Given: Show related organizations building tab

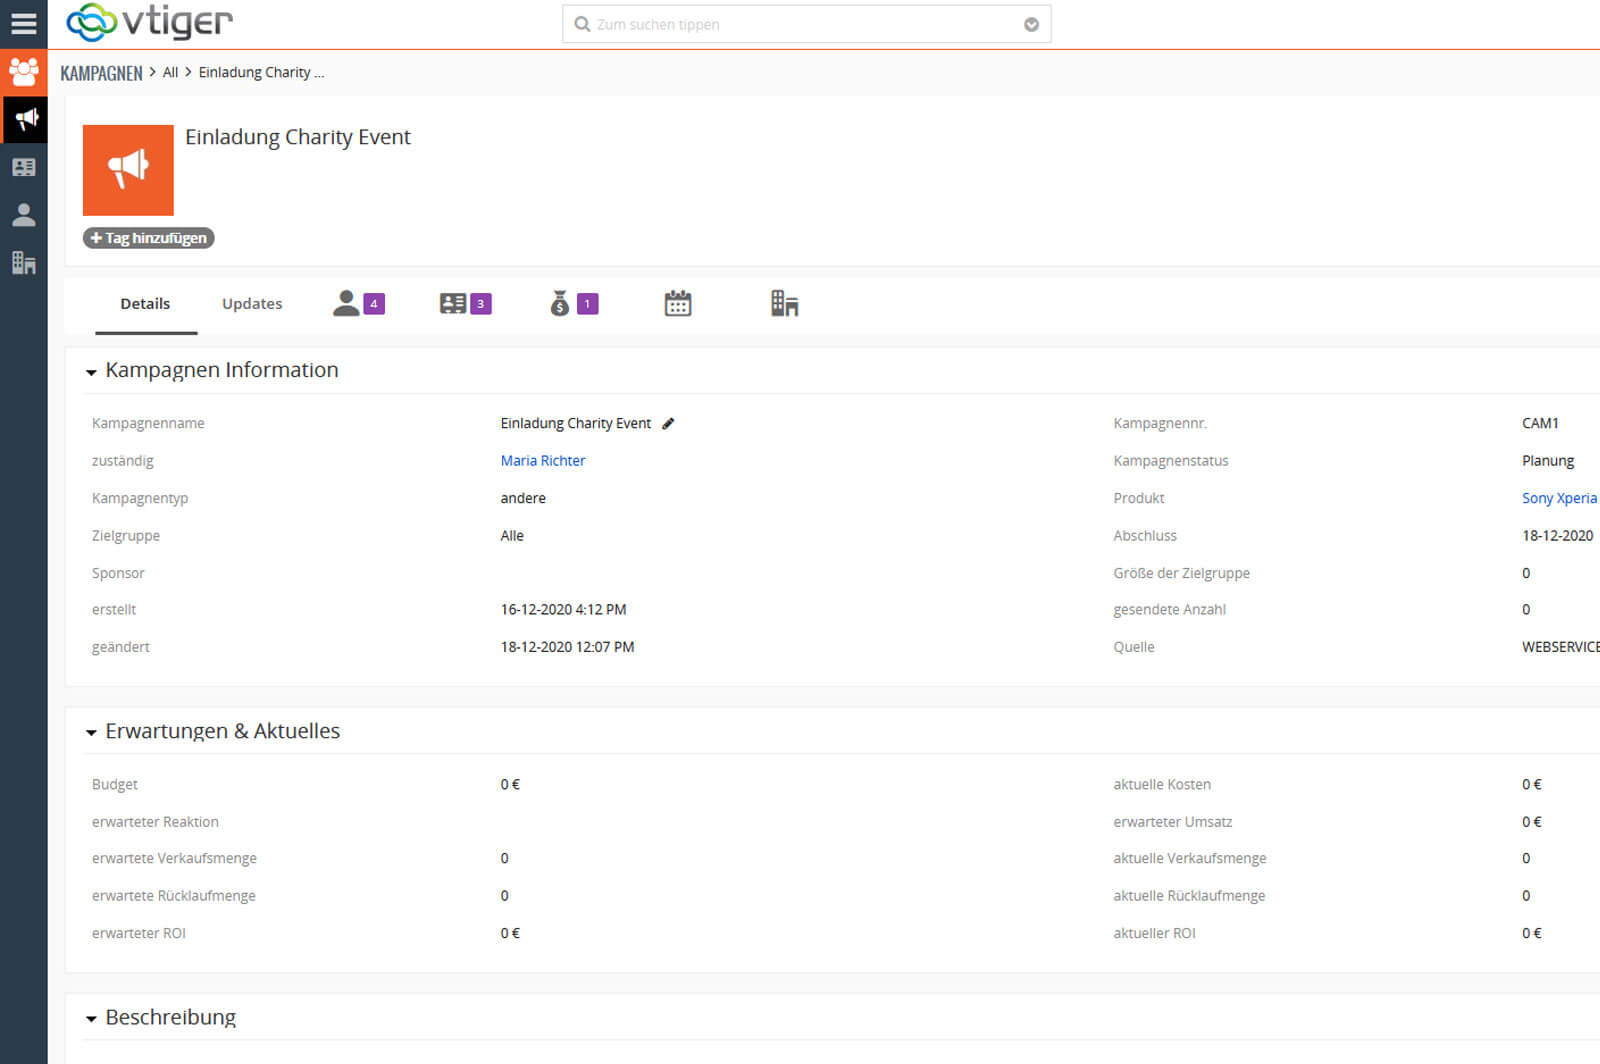Looking at the screenshot, I should click(784, 304).
